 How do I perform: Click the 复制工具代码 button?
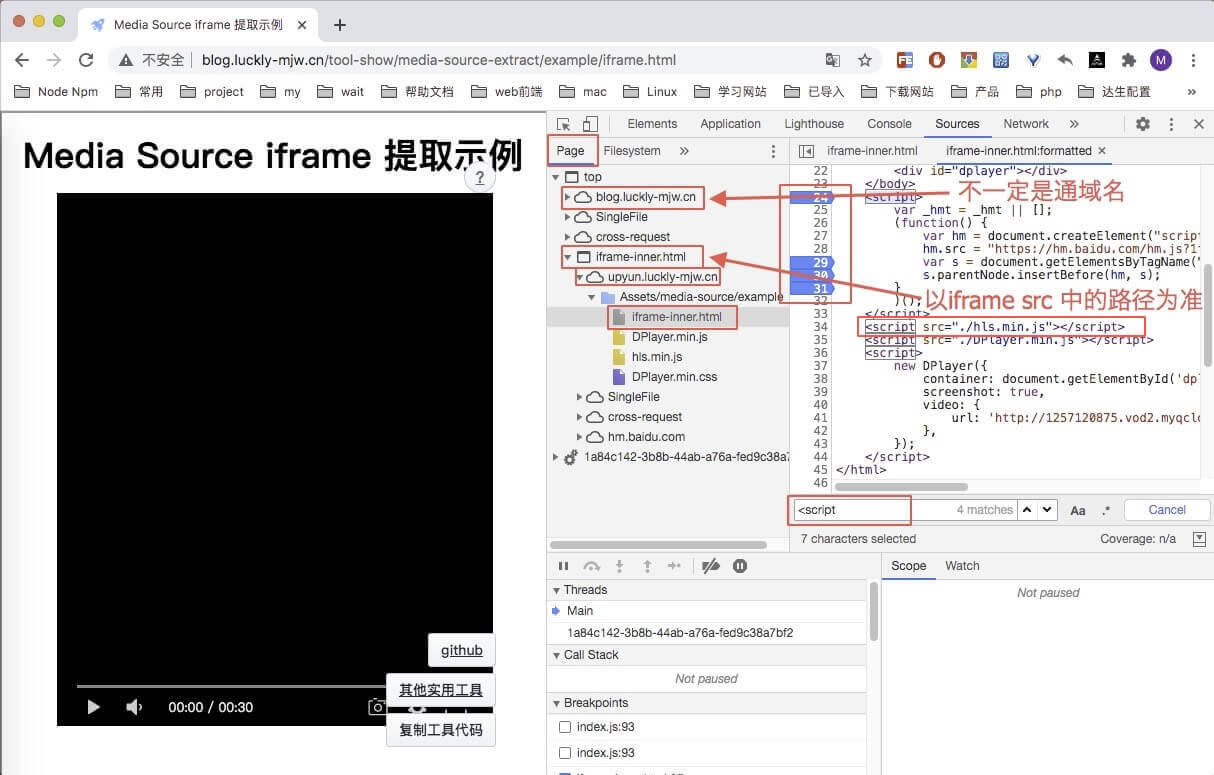(x=441, y=730)
